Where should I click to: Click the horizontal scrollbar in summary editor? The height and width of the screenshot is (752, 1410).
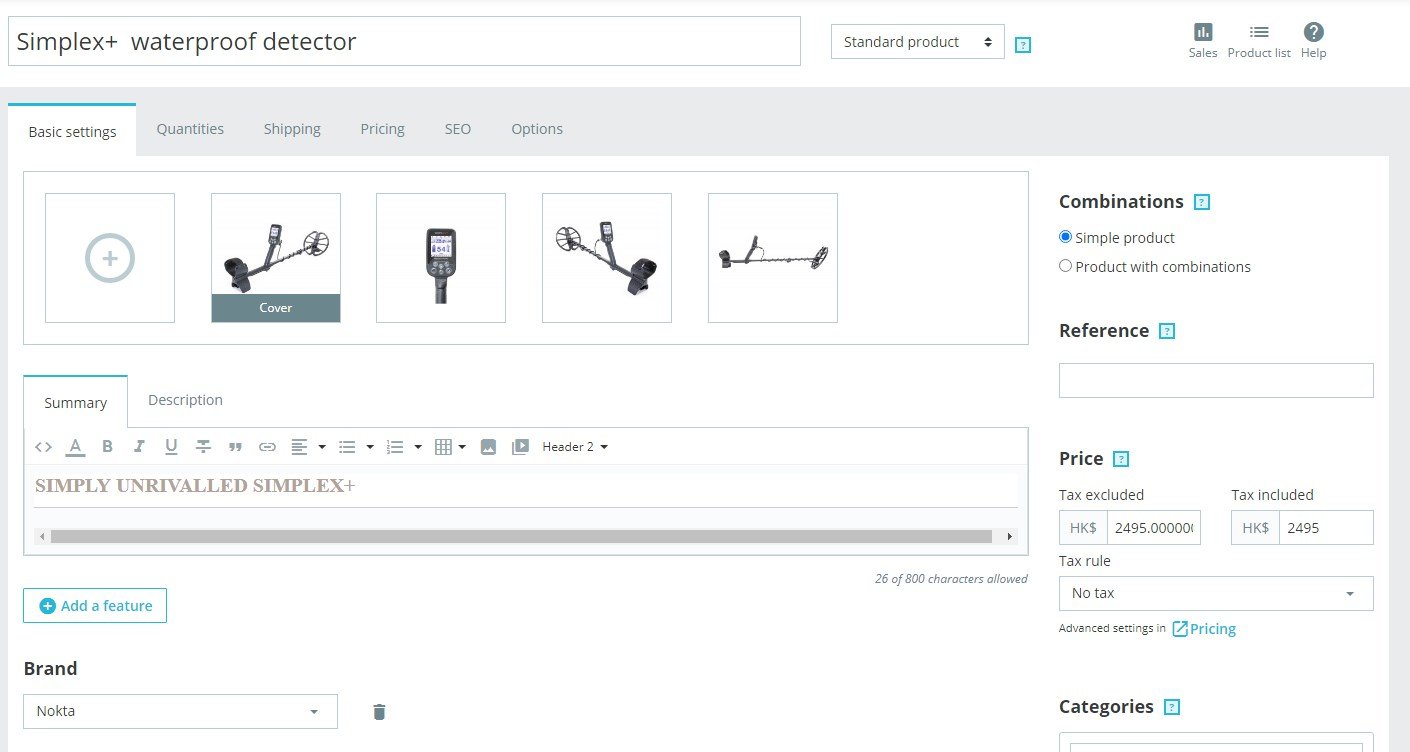[521, 537]
